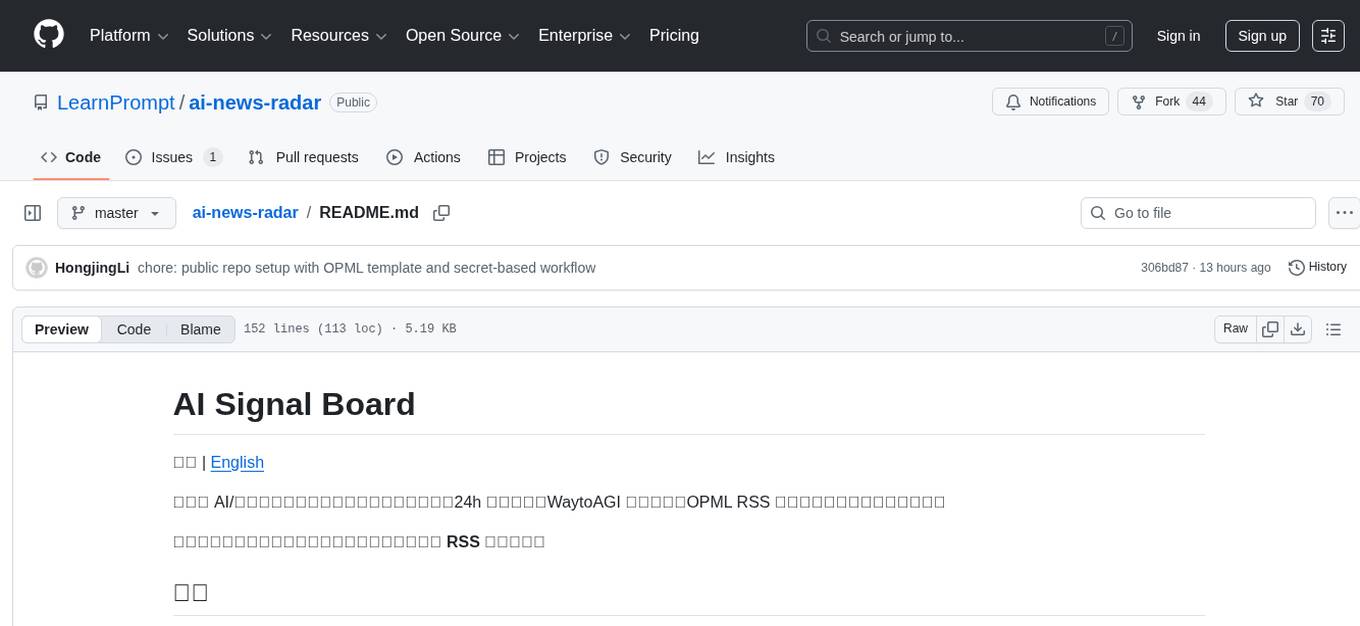Open the three-dot more file actions menu
The width and height of the screenshot is (1360, 626).
click(1345, 213)
